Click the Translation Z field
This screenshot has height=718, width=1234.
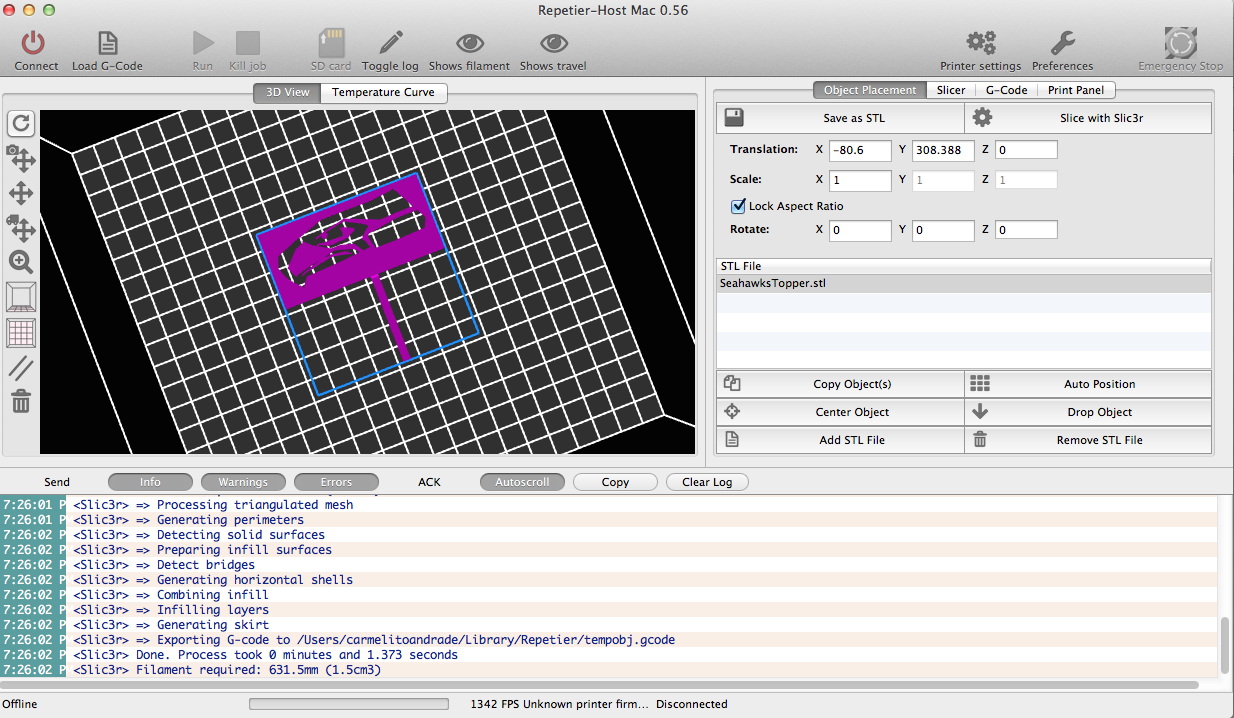[1026, 150]
